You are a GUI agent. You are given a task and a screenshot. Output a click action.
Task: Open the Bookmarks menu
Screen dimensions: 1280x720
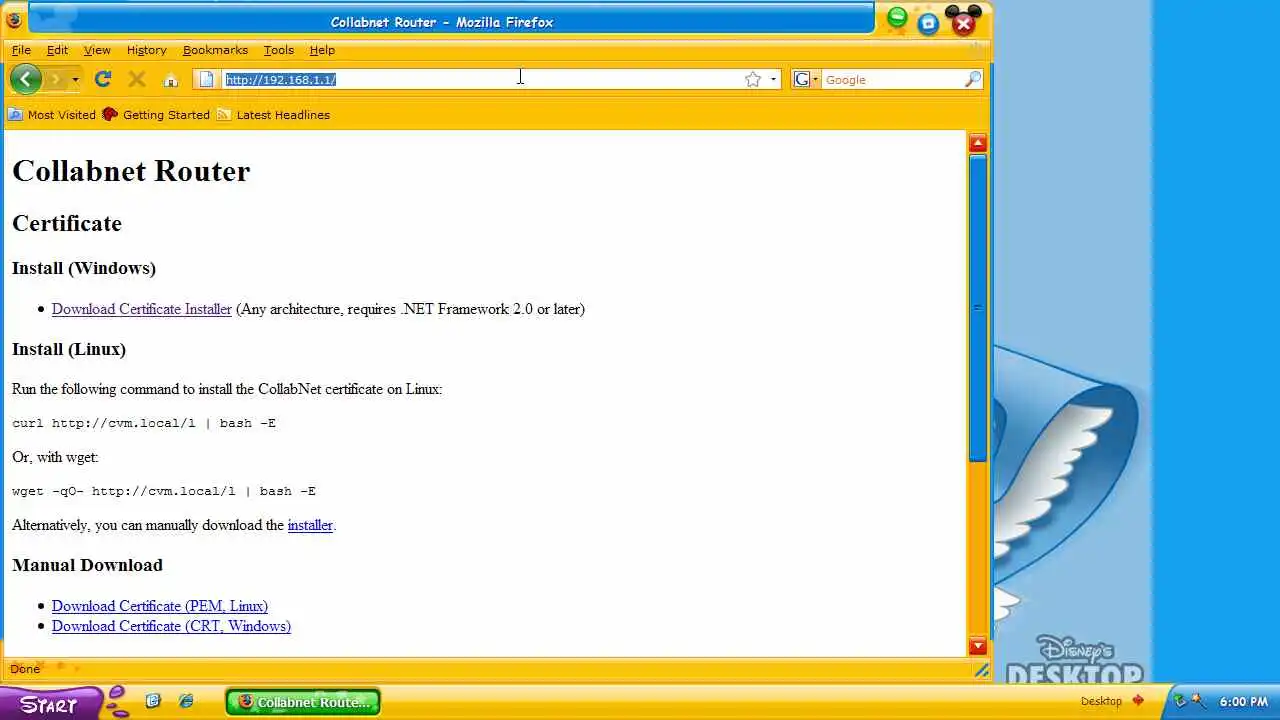pos(215,50)
